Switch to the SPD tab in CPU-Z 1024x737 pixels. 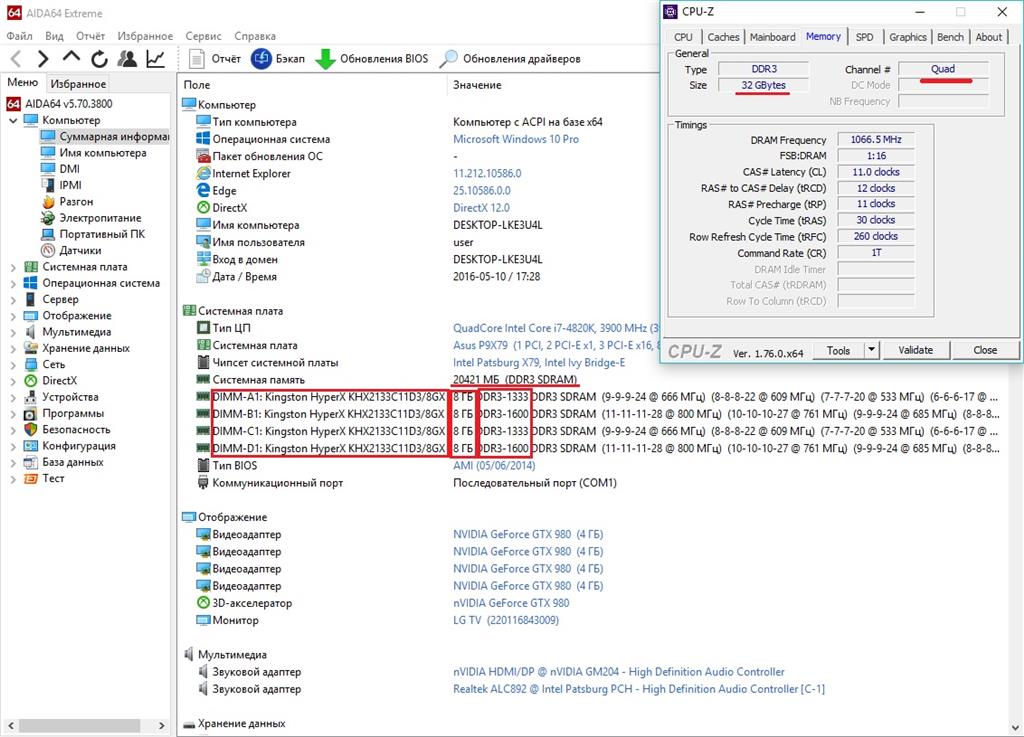tap(865, 37)
